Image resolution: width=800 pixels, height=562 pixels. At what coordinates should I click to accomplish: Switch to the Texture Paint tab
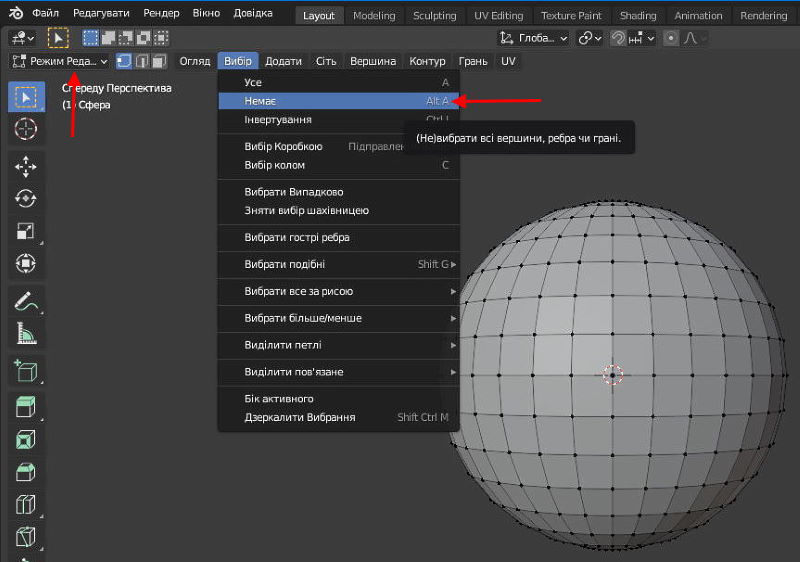click(x=571, y=16)
